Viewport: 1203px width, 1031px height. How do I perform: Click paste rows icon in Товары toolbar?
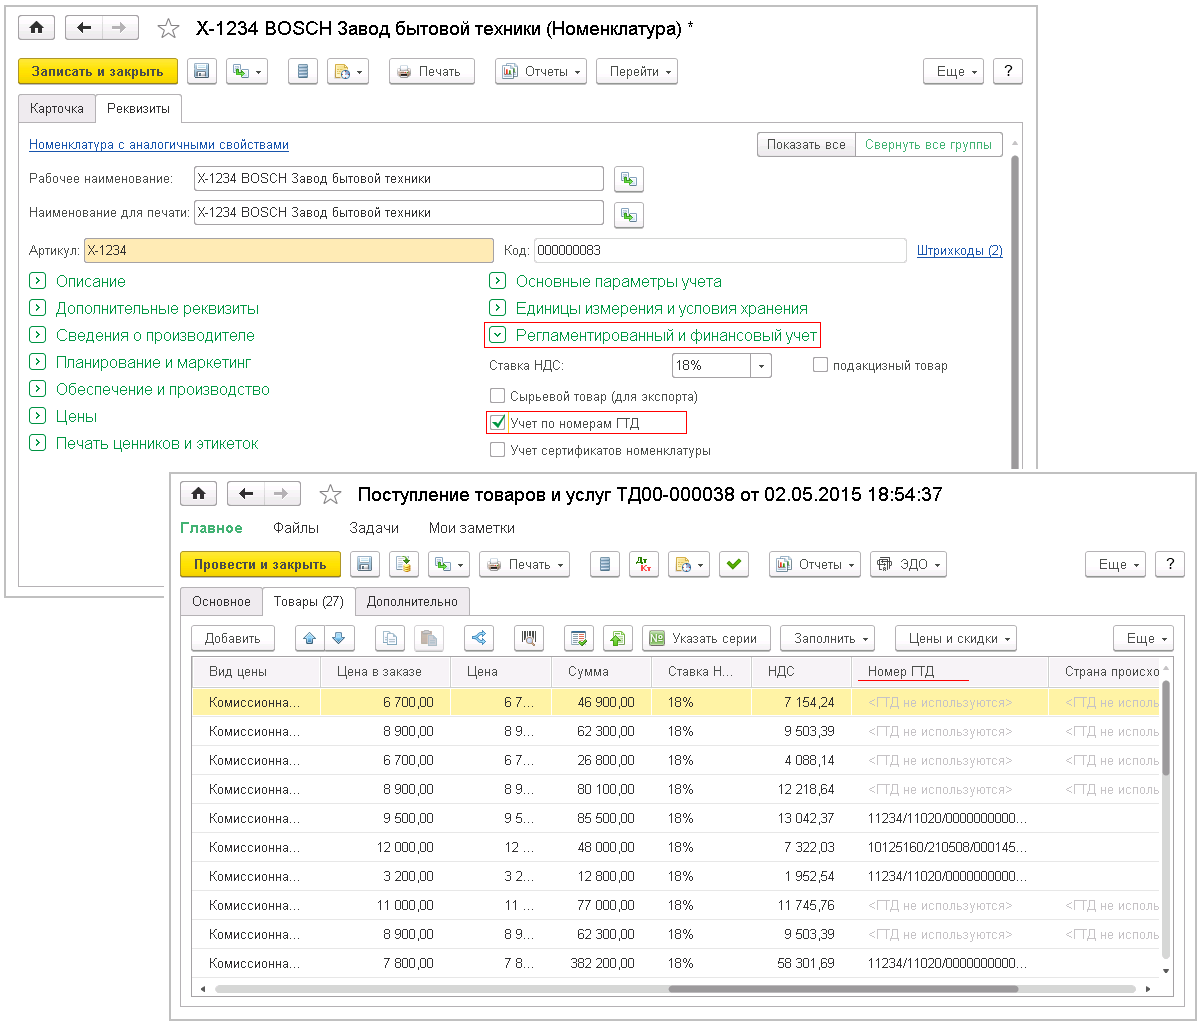coord(429,638)
